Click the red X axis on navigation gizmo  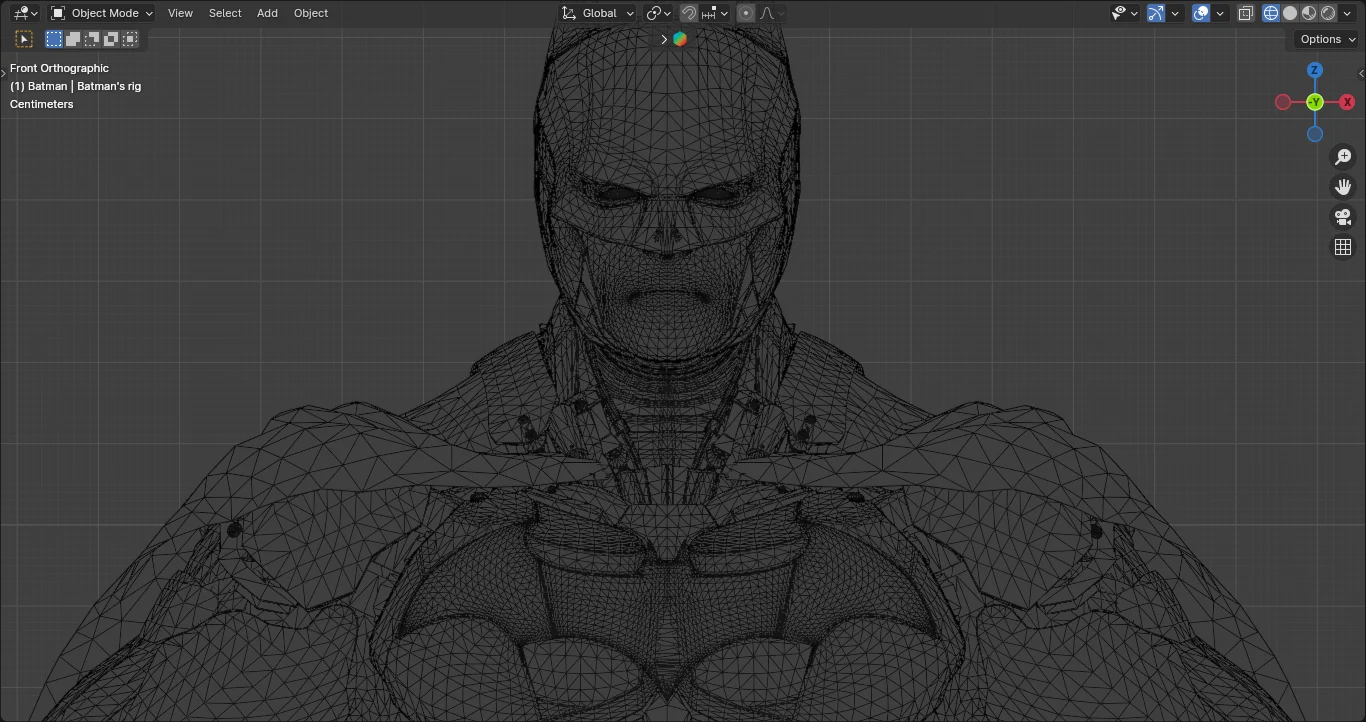pyautogui.click(x=1347, y=101)
